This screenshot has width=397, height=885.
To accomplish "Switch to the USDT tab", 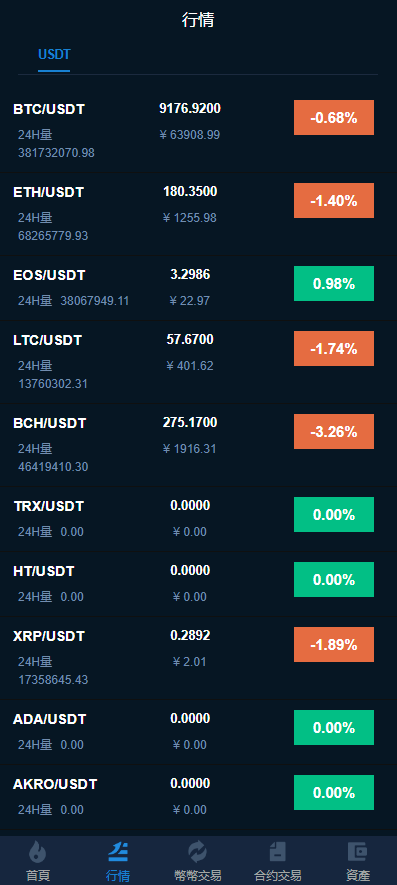I will click(54, 55).
